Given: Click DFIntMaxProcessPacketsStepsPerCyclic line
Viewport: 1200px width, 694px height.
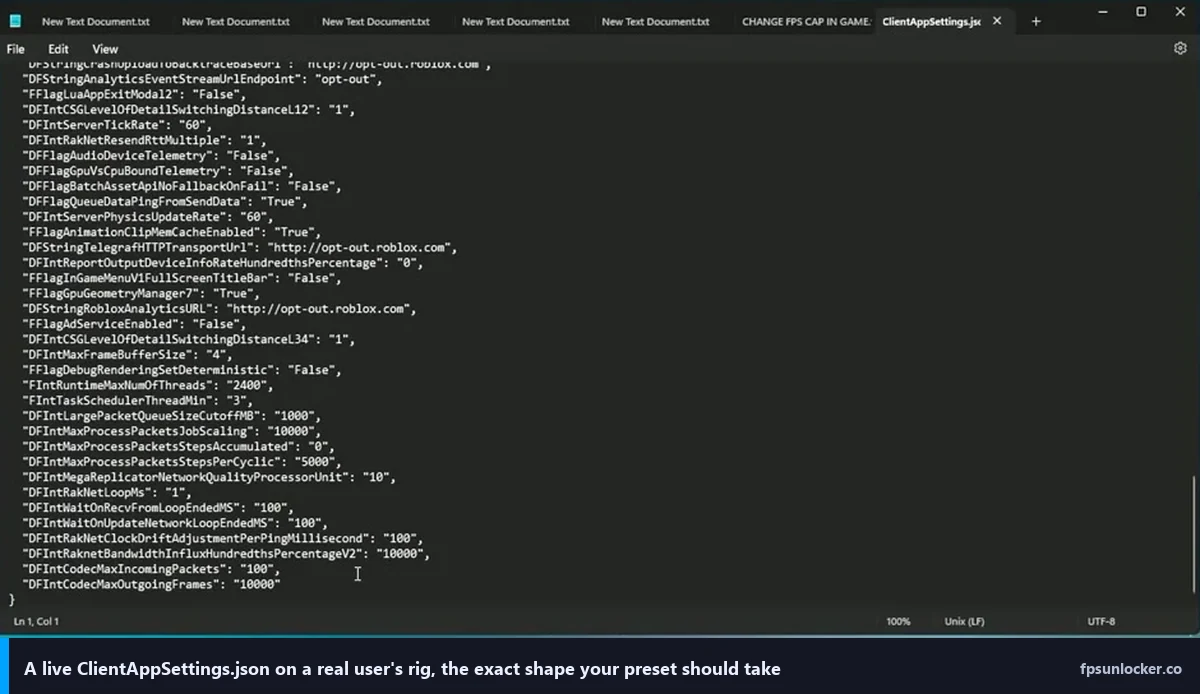Looking at the screenshot, I should [x=182, y=462].
